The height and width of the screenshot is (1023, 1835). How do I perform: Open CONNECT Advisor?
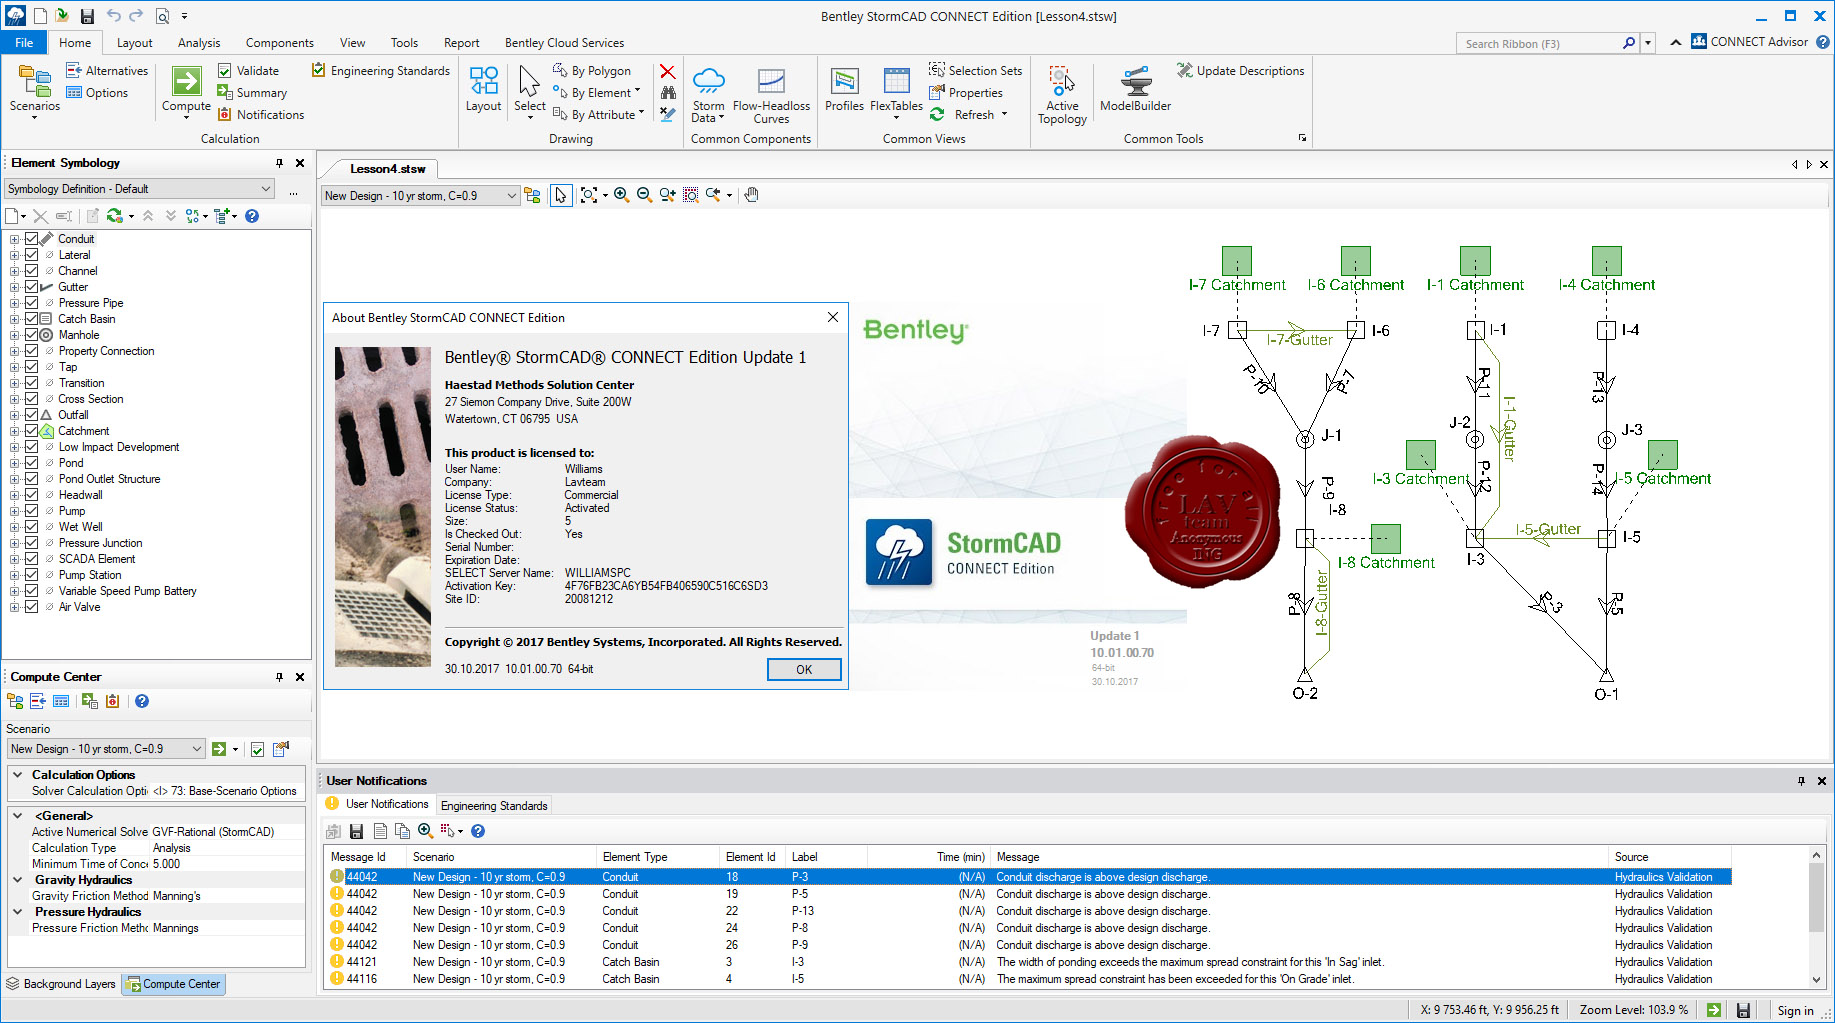[1750, 42]
